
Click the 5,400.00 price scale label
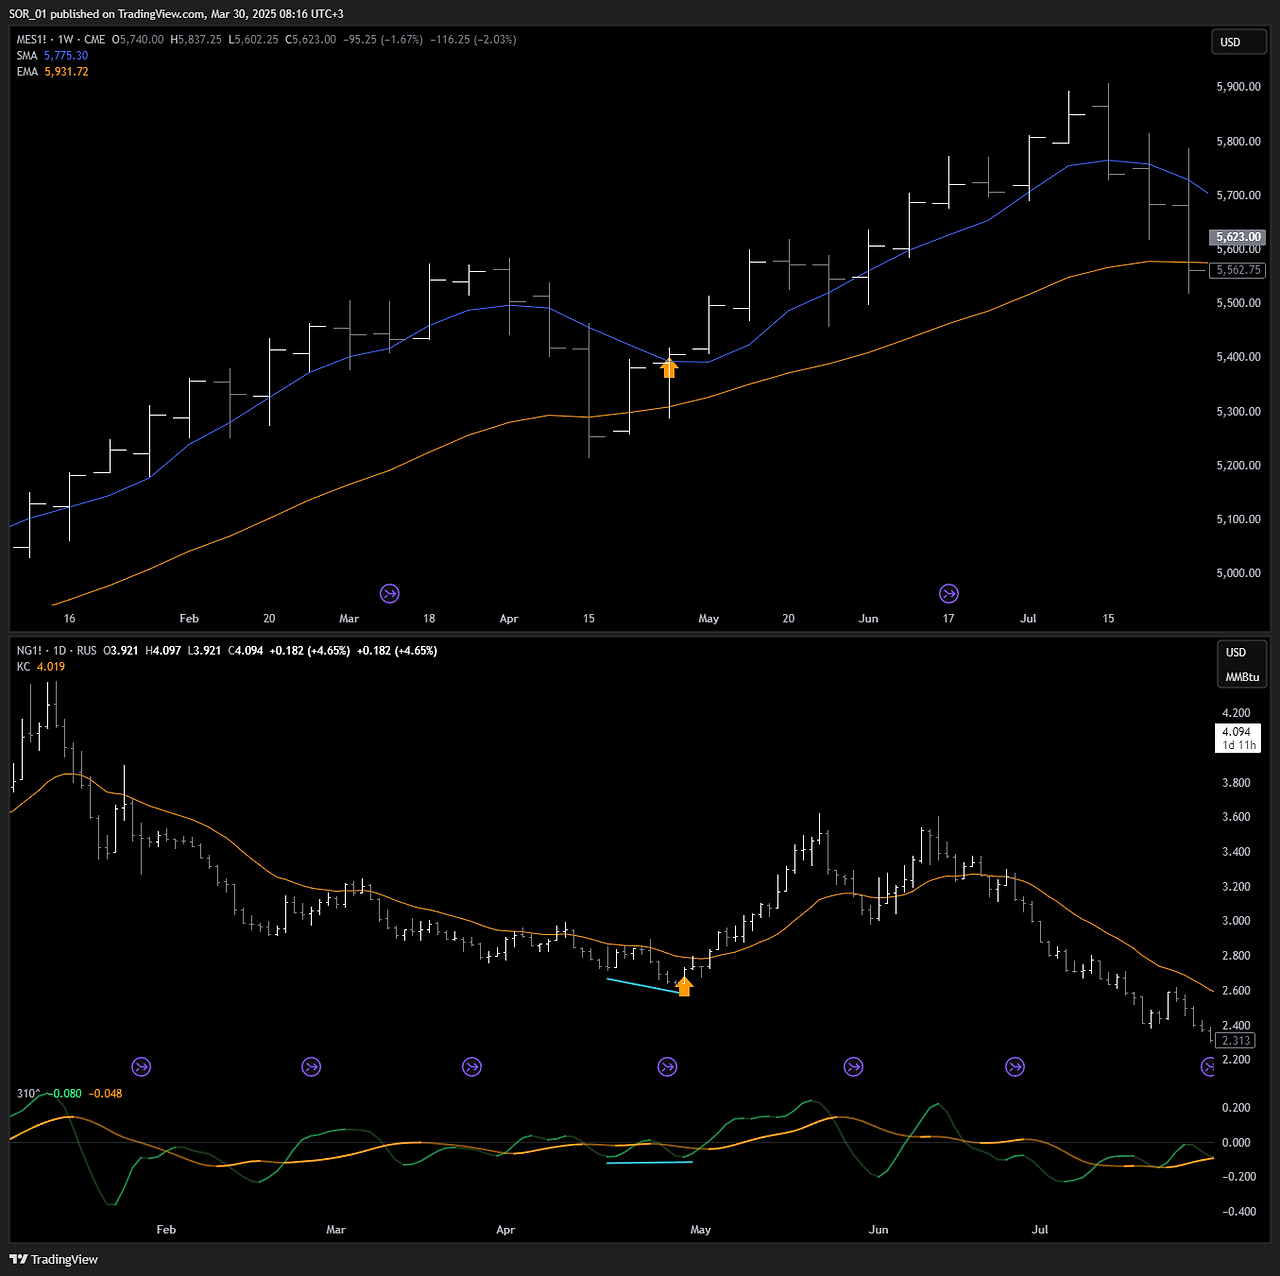[x=1238, y=357]
